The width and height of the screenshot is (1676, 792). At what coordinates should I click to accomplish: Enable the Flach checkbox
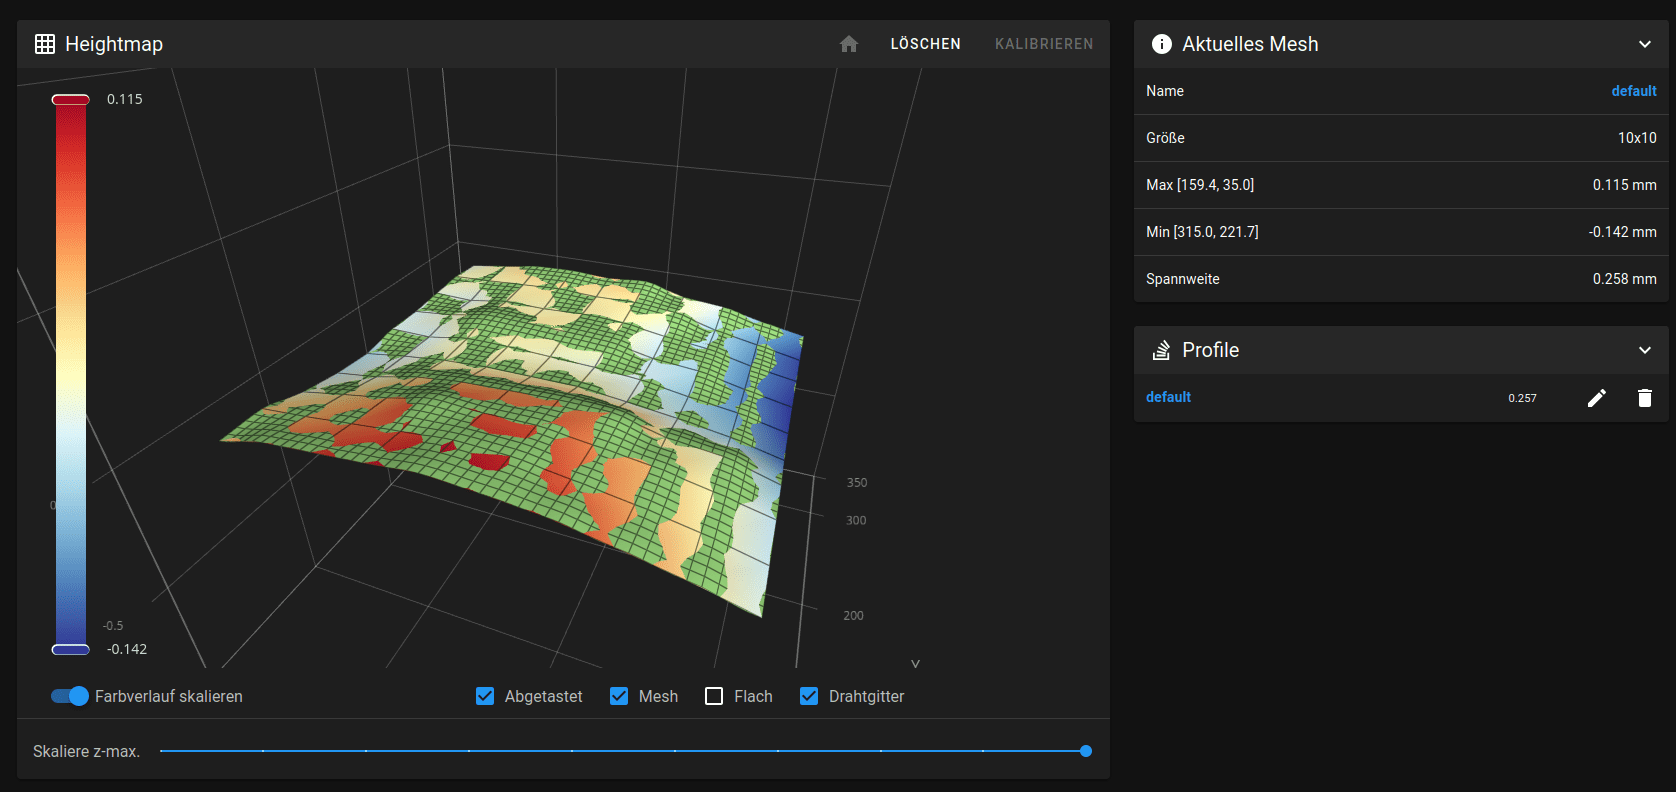(714, 696)
